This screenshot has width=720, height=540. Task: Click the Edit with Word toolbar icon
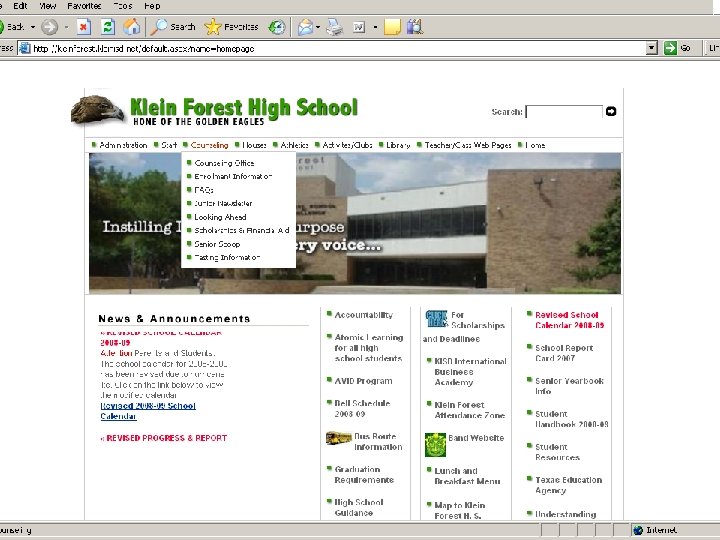coord(359,27)
